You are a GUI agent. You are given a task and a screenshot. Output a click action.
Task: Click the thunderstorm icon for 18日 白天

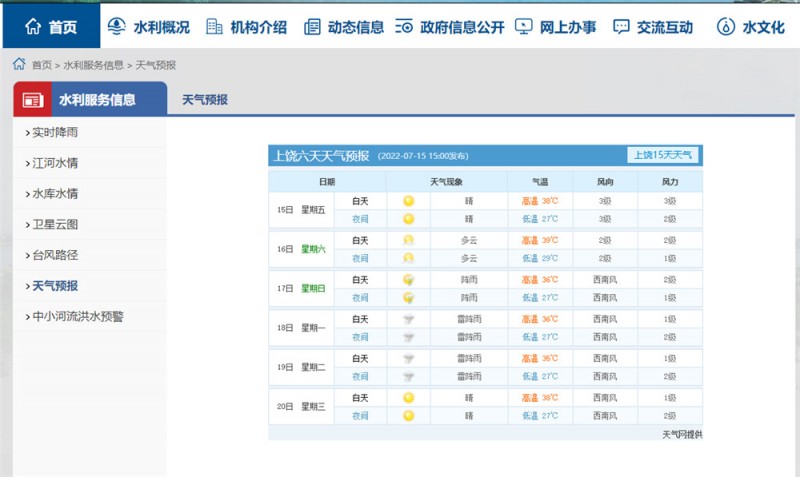(x=408, y=319)
